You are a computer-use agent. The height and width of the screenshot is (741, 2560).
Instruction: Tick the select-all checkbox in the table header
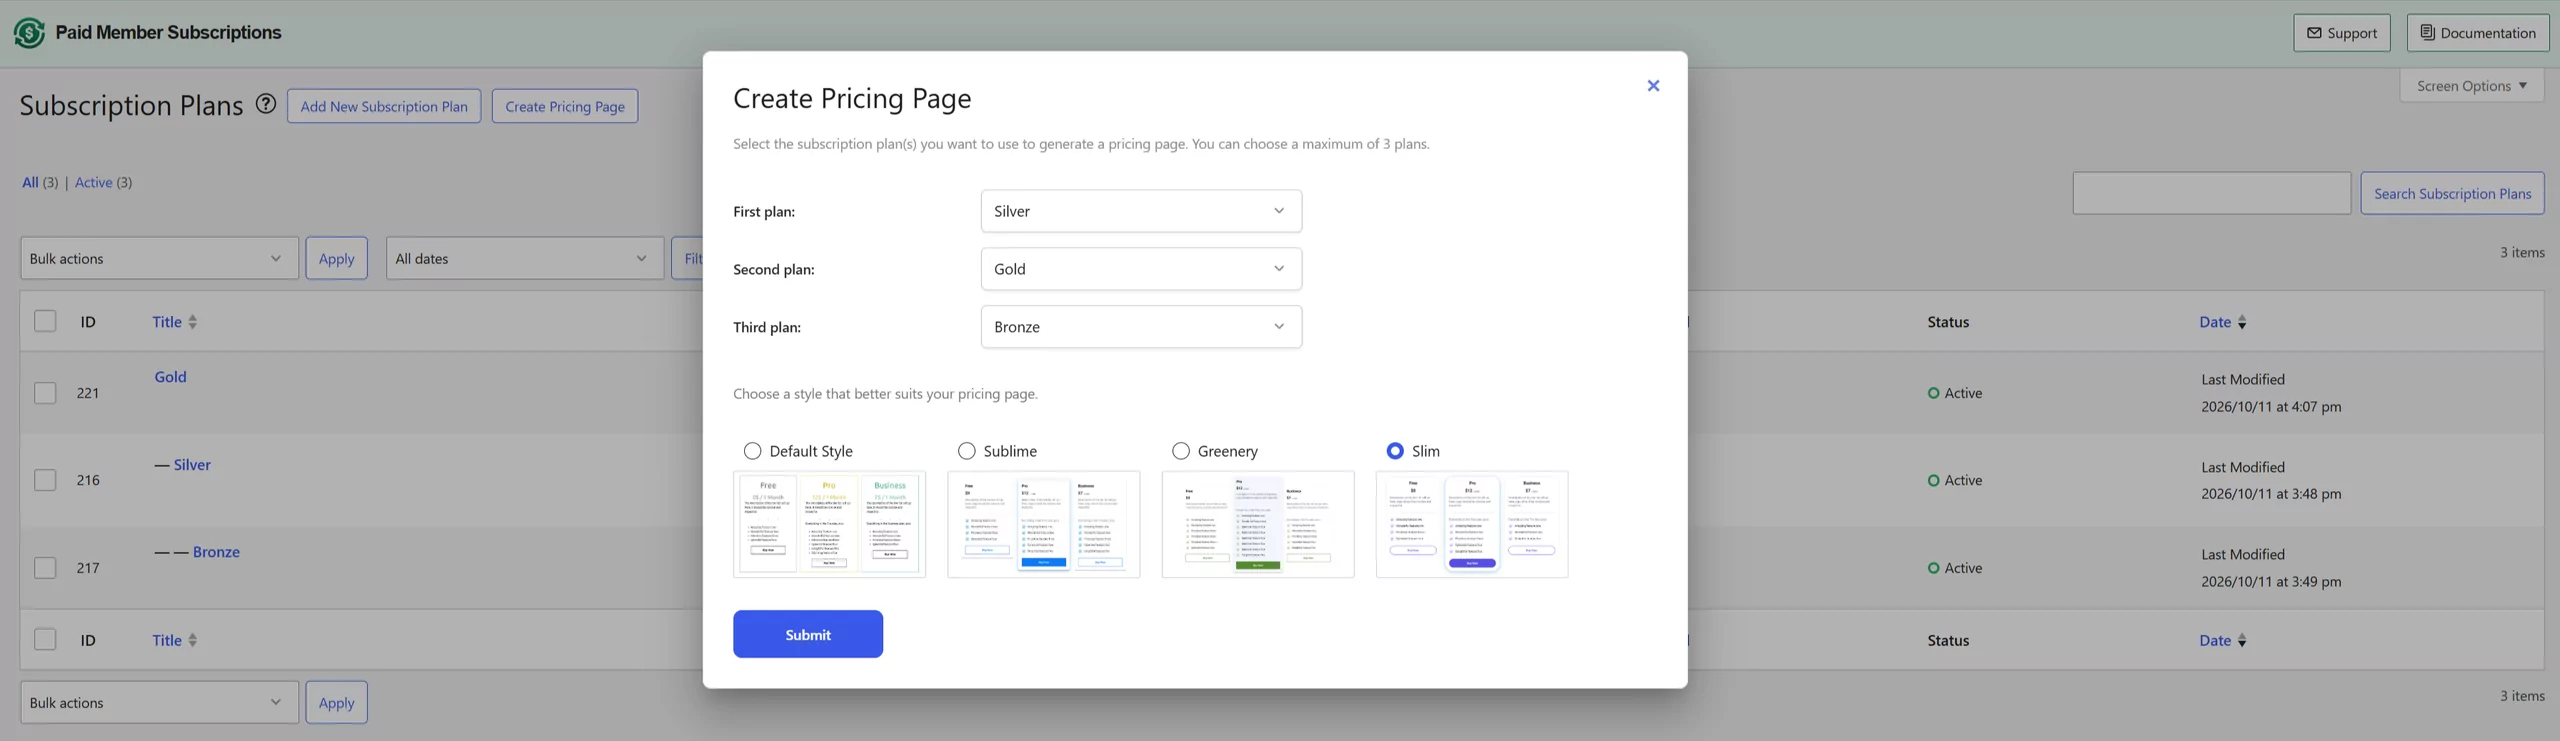[x=45, y=321]
